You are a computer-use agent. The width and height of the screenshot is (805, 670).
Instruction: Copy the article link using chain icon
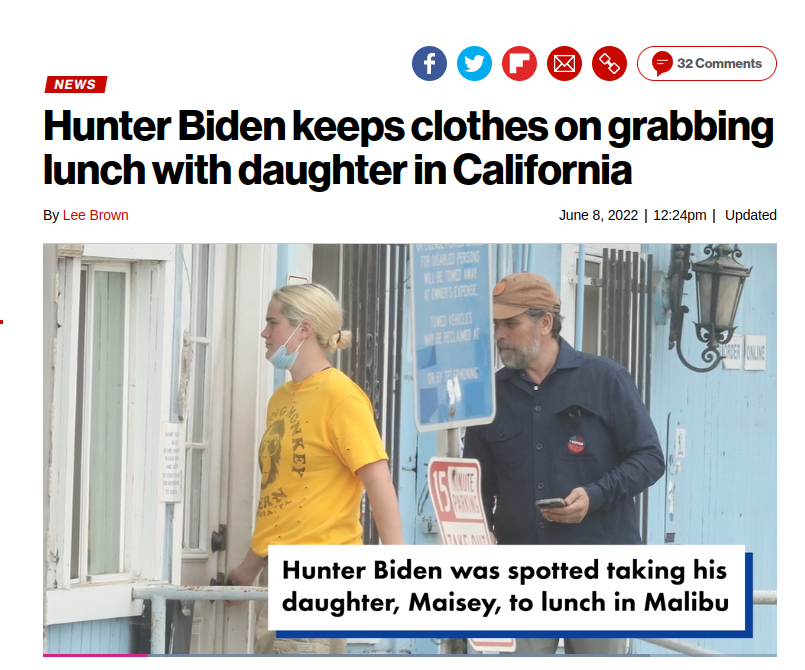pos(609,64)
